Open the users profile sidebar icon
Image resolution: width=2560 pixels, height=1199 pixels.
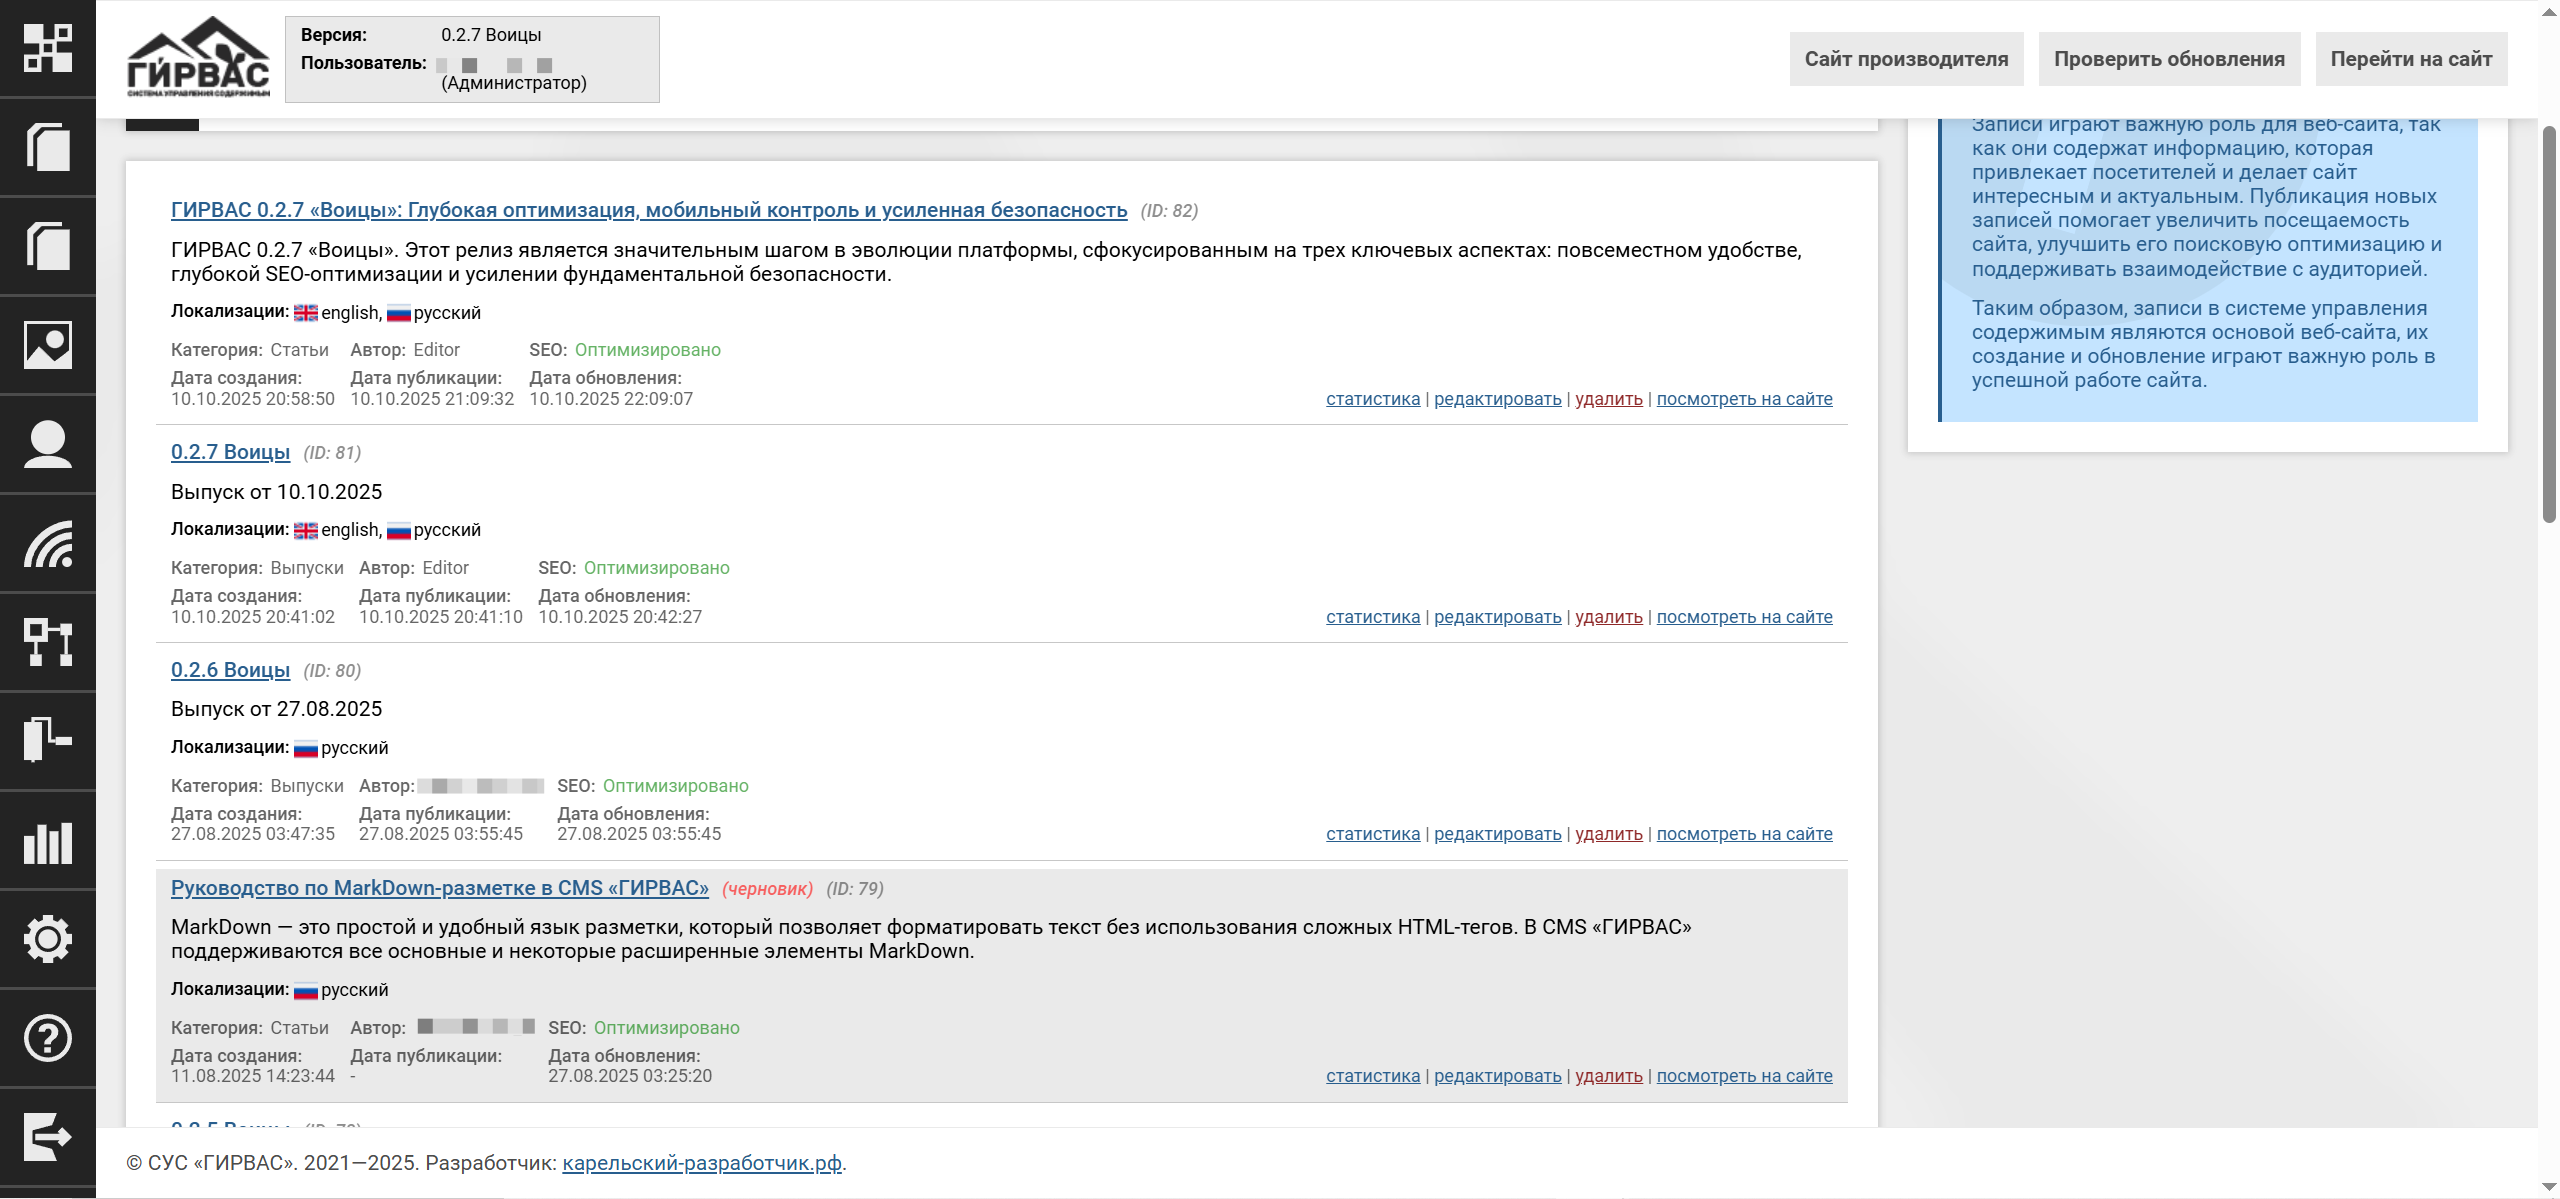pos(47,444)
